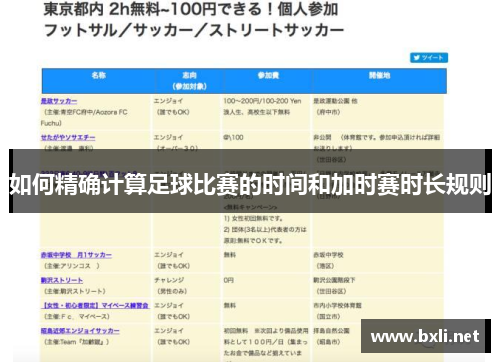Open the 昭島近郊エンジョイサッカー link

click(80, 331)
